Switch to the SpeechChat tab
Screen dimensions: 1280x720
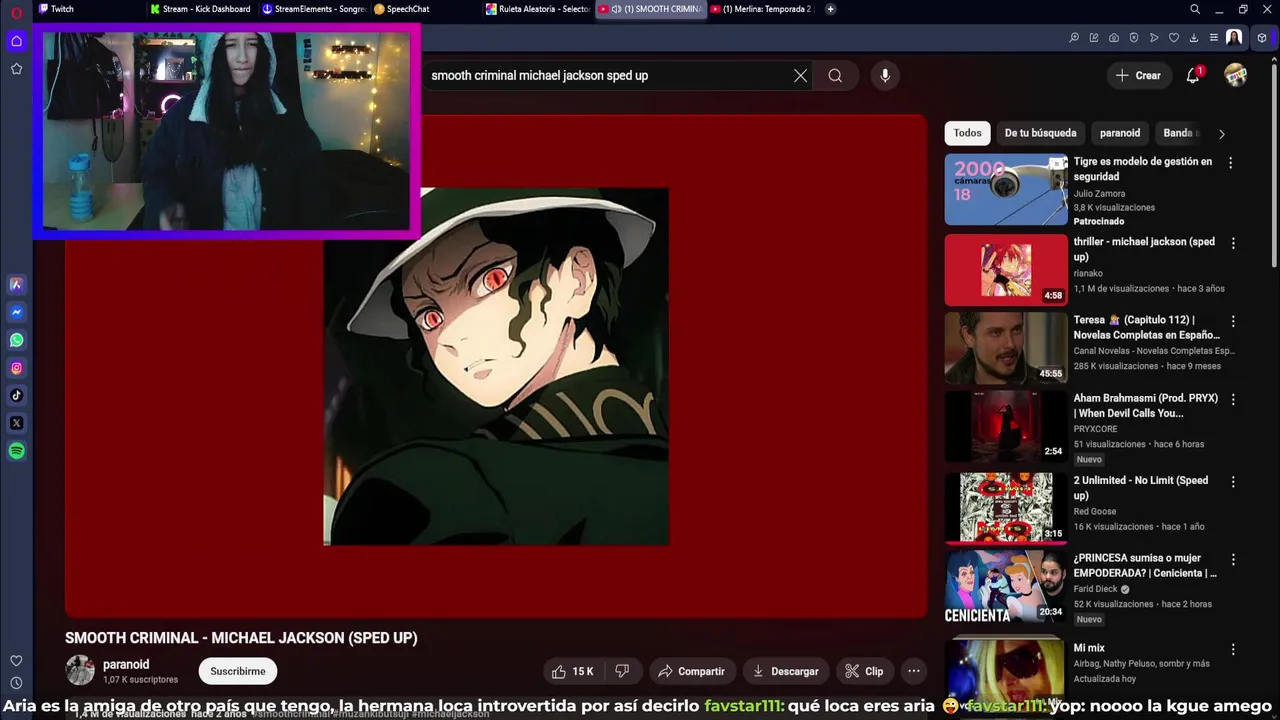(425, 9)
